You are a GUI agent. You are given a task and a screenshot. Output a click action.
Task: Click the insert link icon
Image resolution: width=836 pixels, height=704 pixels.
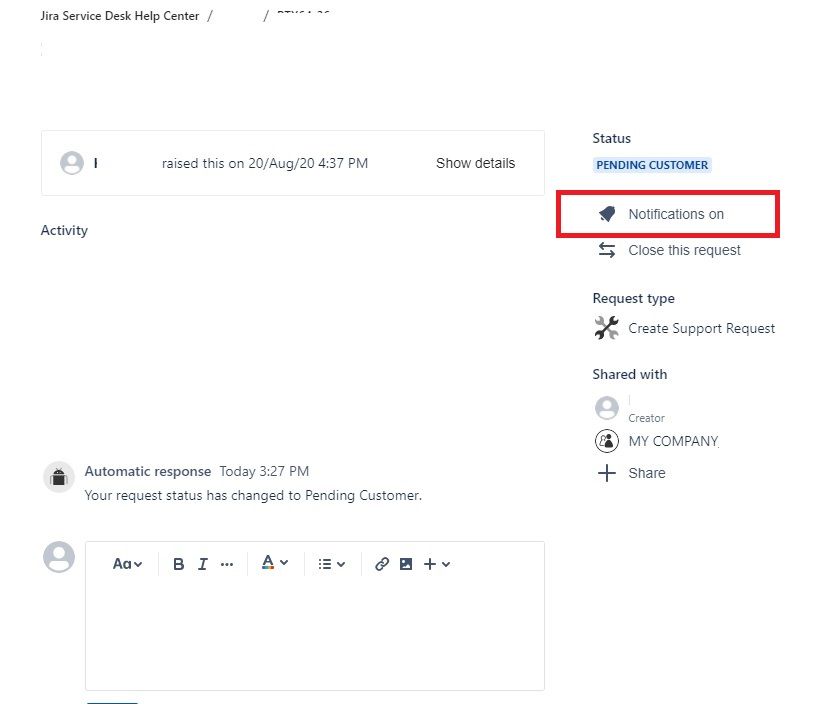pos(382,564)
